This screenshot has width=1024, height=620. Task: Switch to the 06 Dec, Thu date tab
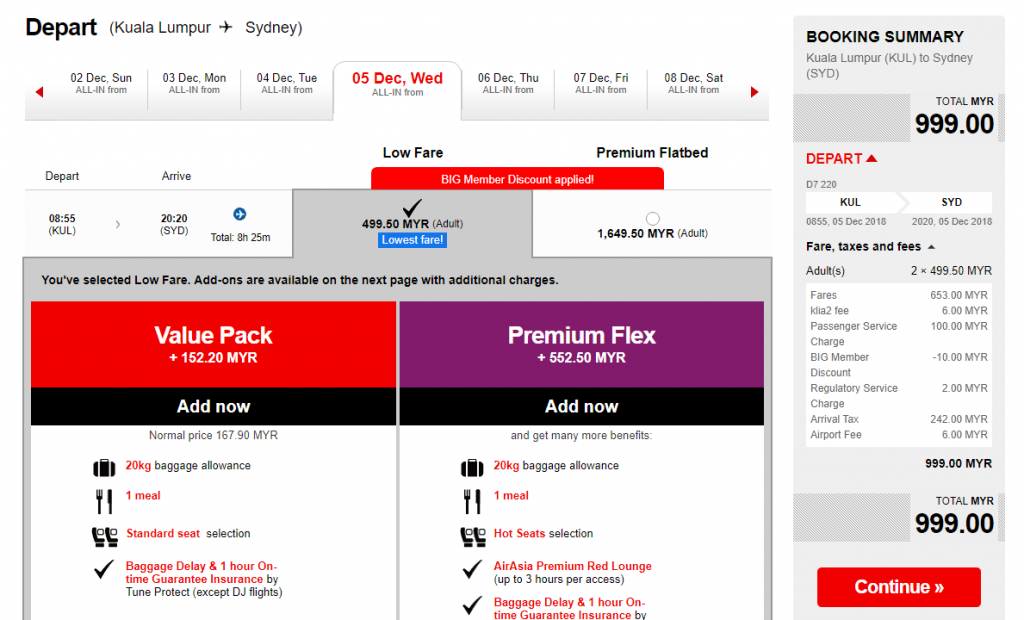pos(508,84)
